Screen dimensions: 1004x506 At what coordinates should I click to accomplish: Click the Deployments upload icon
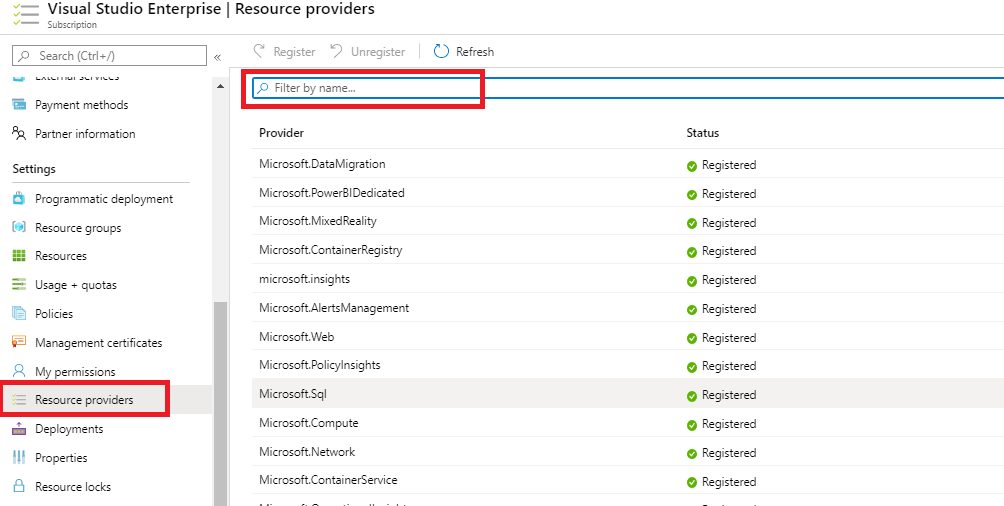coord(19,429)
